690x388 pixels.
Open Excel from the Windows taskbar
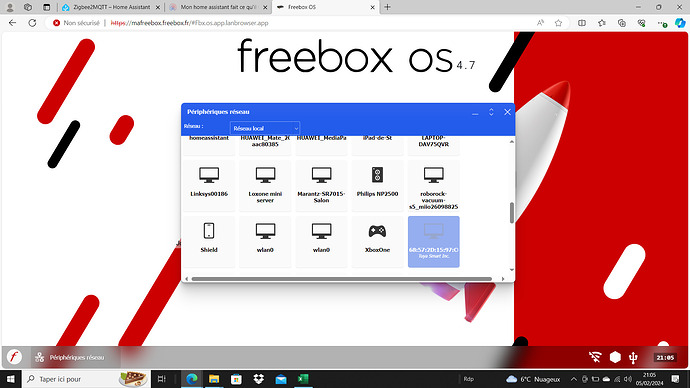303,379
